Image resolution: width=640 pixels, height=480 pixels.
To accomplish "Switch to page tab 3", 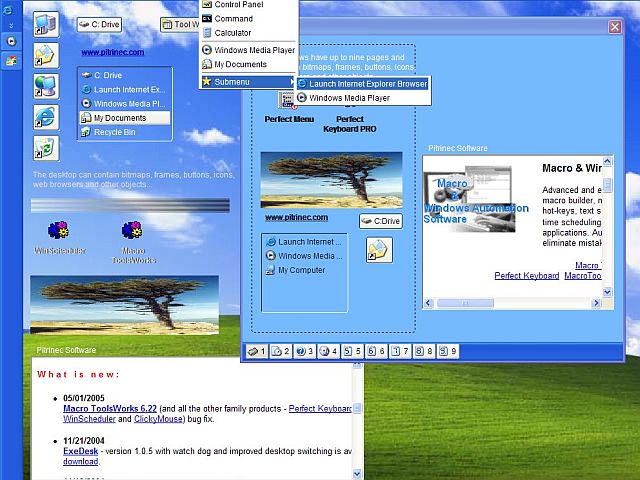I will coord(304,351).
